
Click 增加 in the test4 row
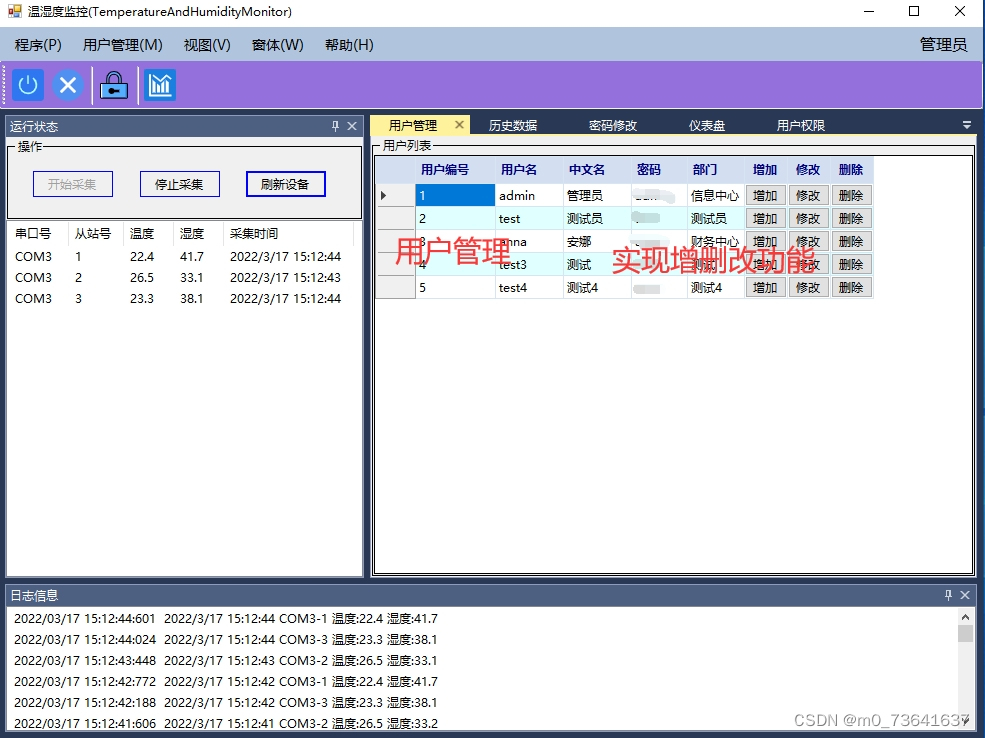pyautogui.click(x=765, y=288)
